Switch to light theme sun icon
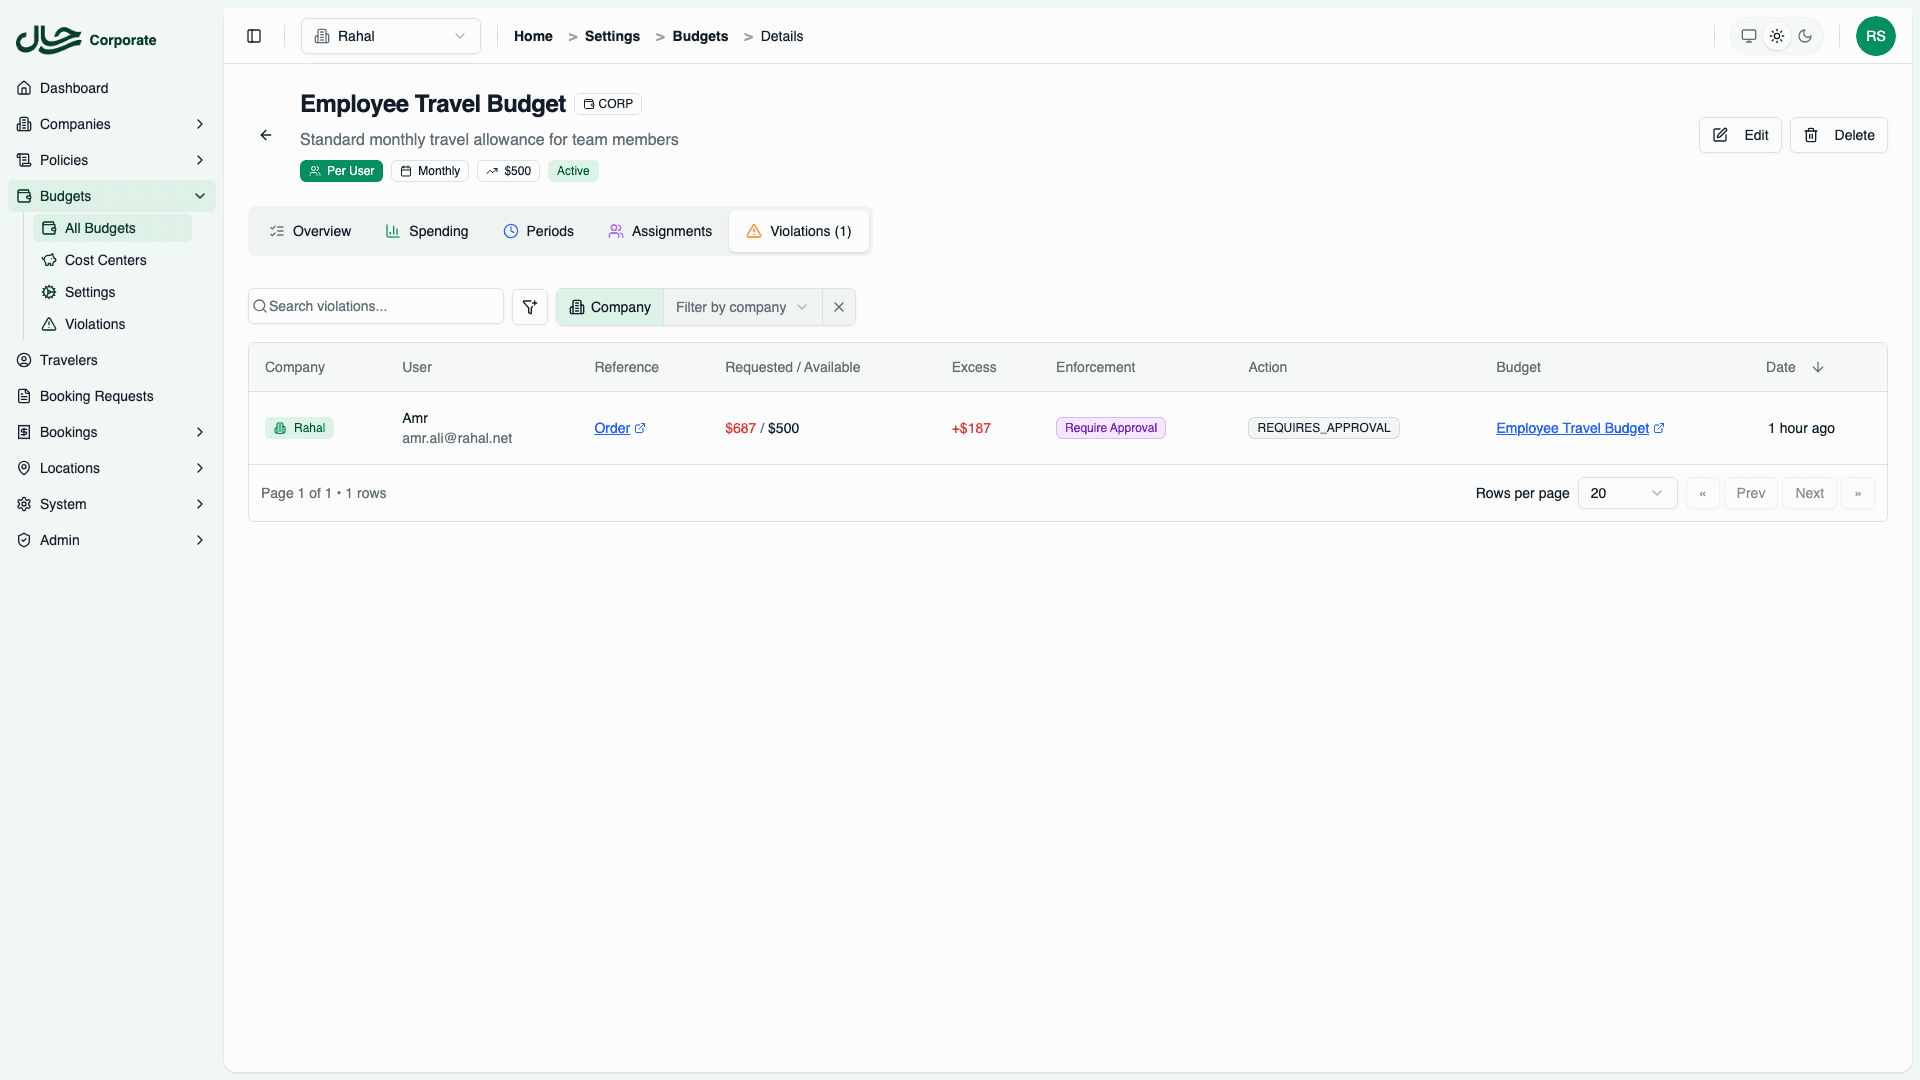 click(x=1777, y=36)
